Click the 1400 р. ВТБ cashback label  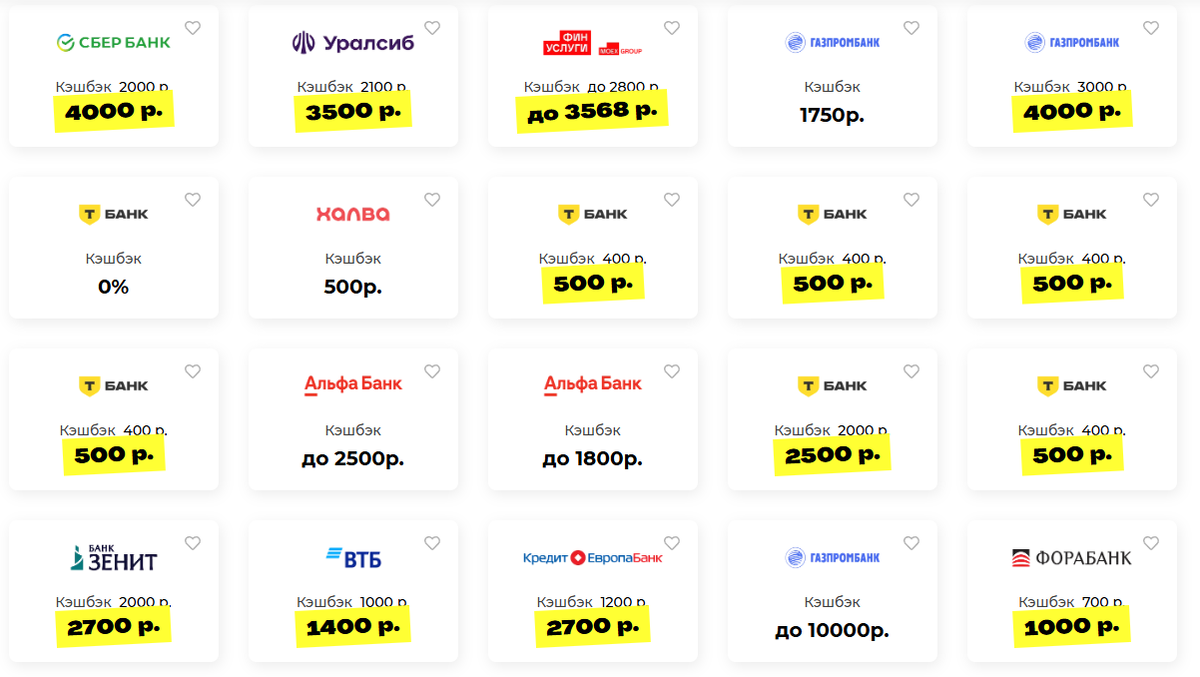coord(353,627)
